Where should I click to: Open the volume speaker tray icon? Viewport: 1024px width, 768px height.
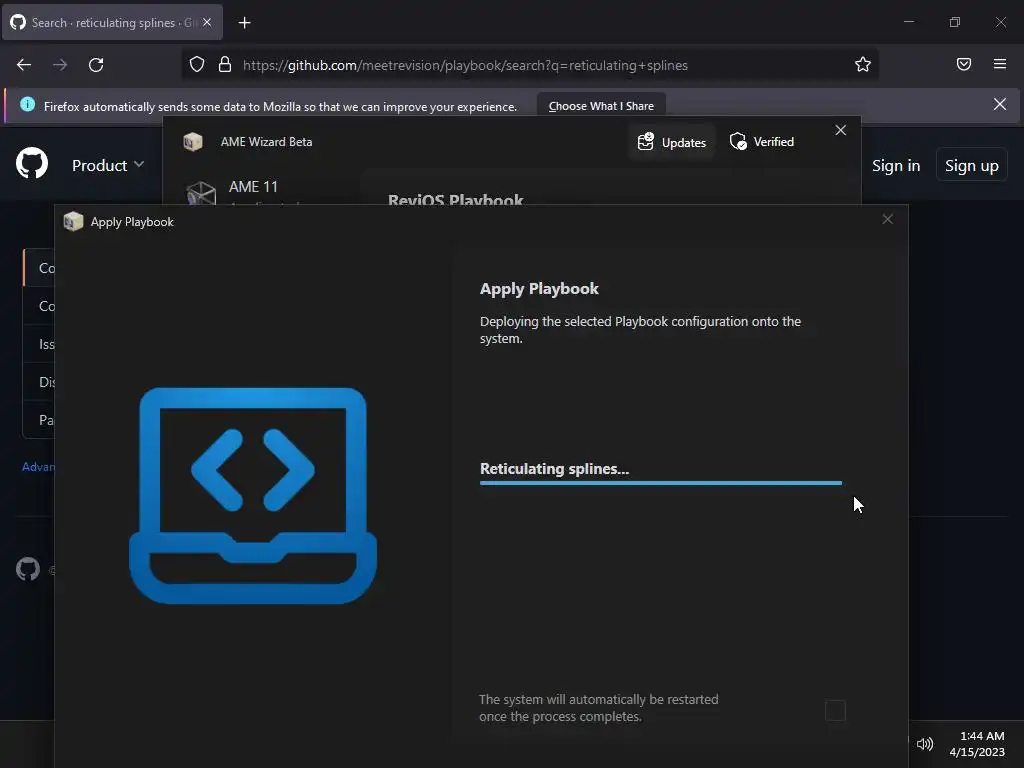point(924,743)
